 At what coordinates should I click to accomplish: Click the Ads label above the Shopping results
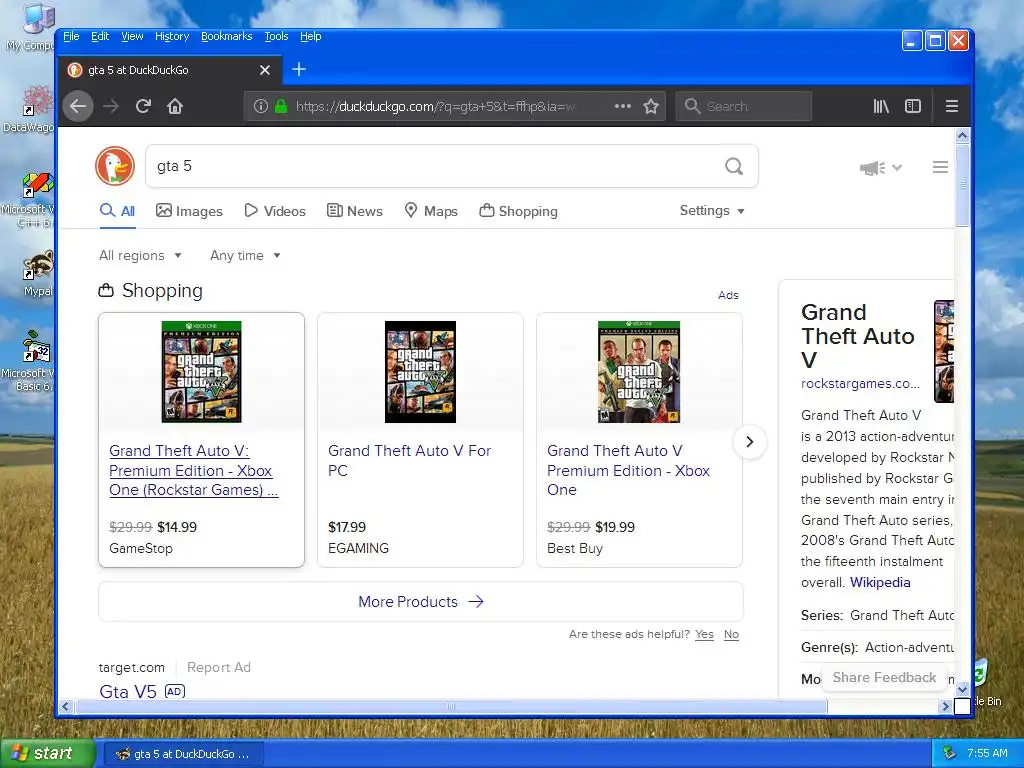pyautogui.click(x=728, y=295)
